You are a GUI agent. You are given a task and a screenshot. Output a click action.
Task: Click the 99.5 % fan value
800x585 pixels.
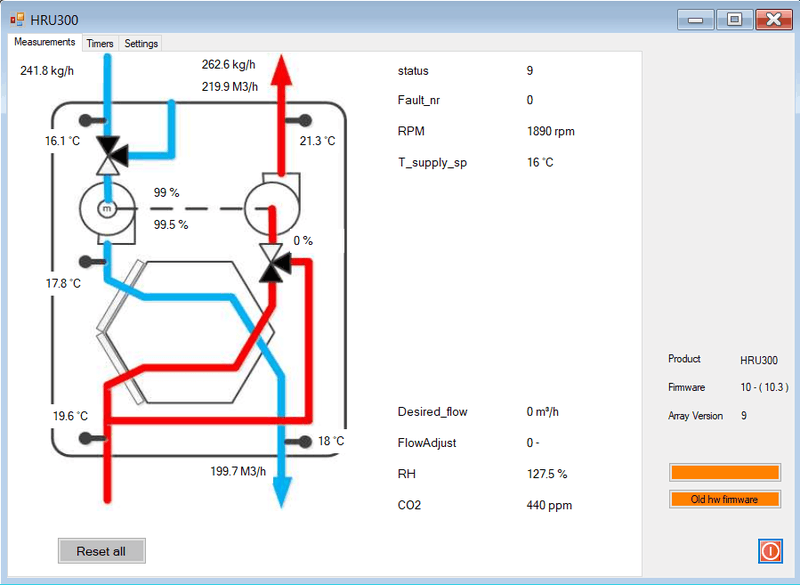click(171, 224)
